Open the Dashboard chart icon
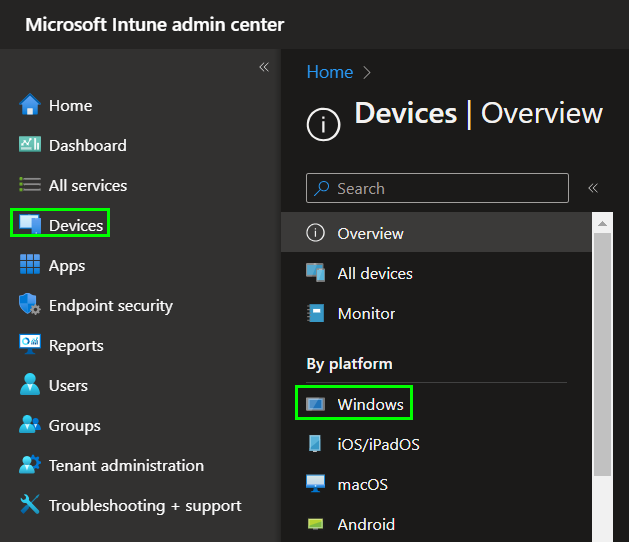629x542 pixels. click(30, 145)
